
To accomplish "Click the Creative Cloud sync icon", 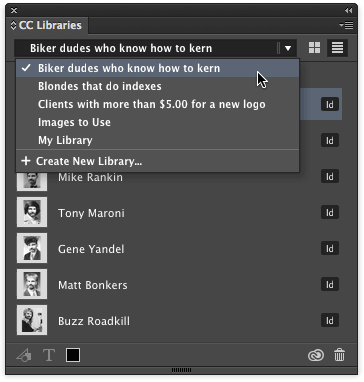I will [316, 356].
